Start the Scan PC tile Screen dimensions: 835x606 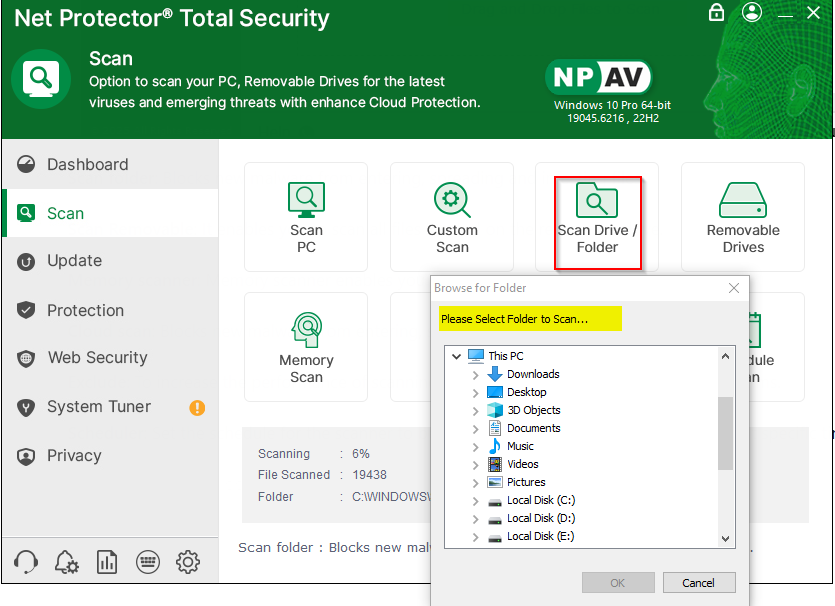306,217
